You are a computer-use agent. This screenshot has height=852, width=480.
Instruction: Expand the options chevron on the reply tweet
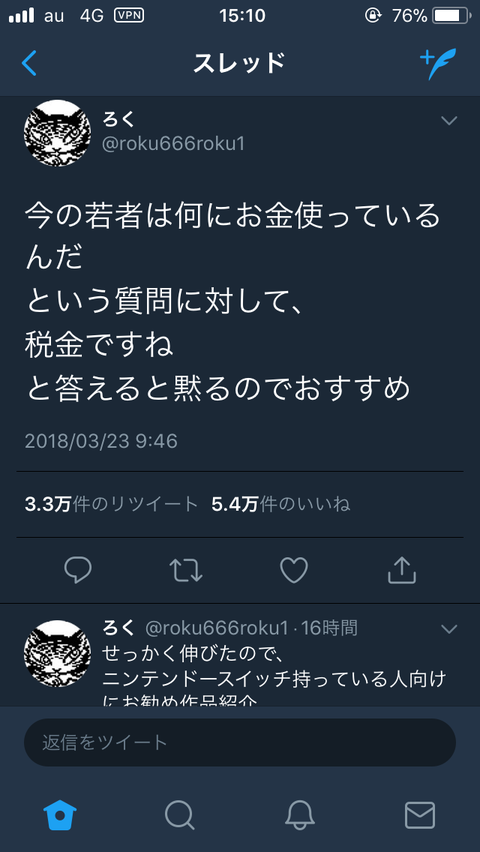tap(449, 629)
